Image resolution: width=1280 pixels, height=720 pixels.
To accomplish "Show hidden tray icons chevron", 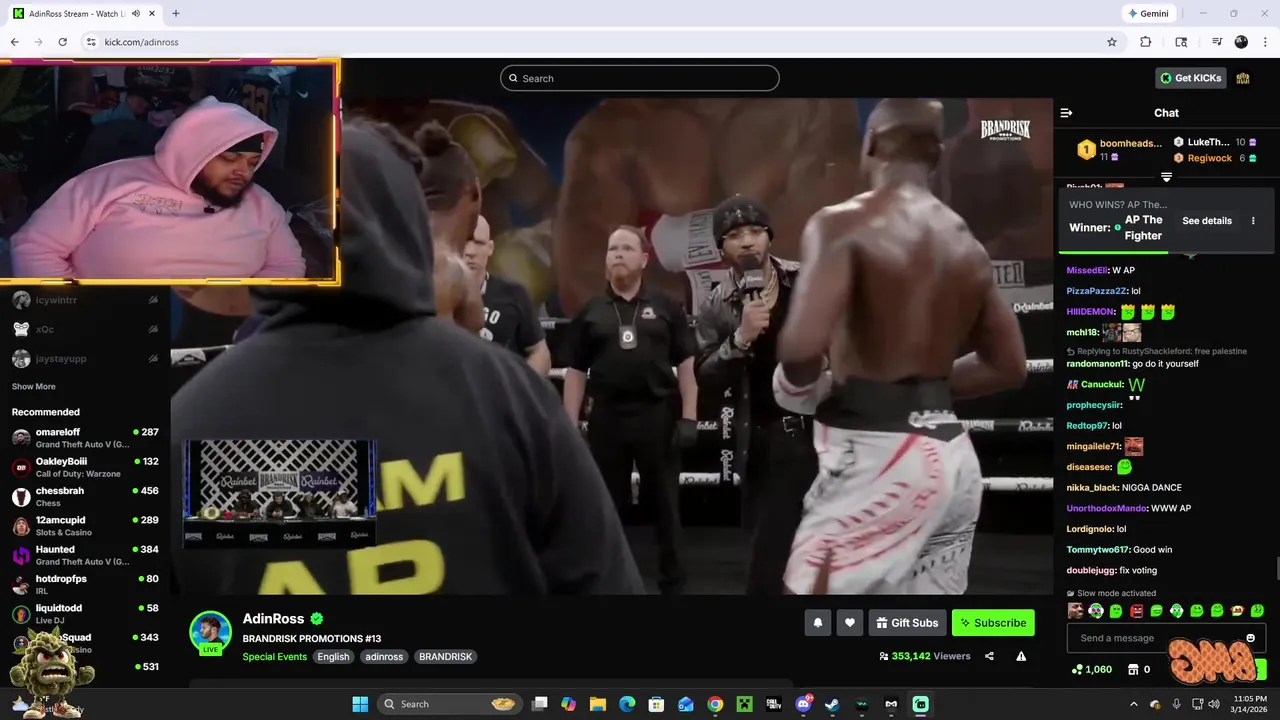I will coord(1133,704).
